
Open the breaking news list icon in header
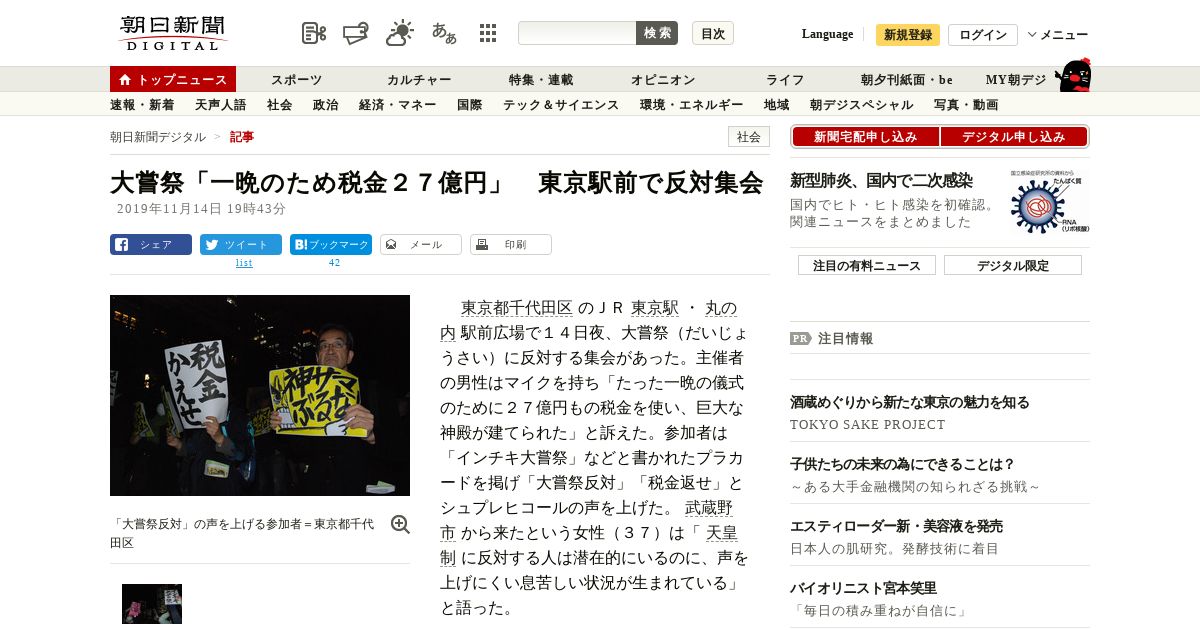[x=314, y=33]
